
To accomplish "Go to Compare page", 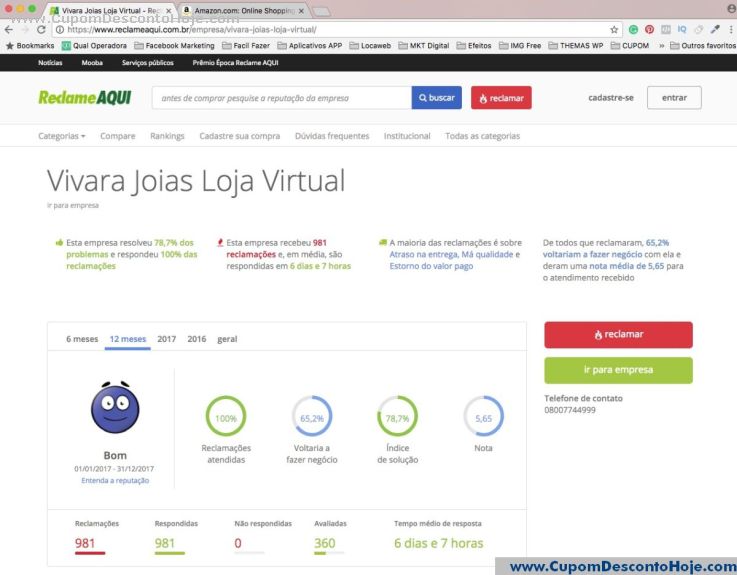I will click(118, 136).
